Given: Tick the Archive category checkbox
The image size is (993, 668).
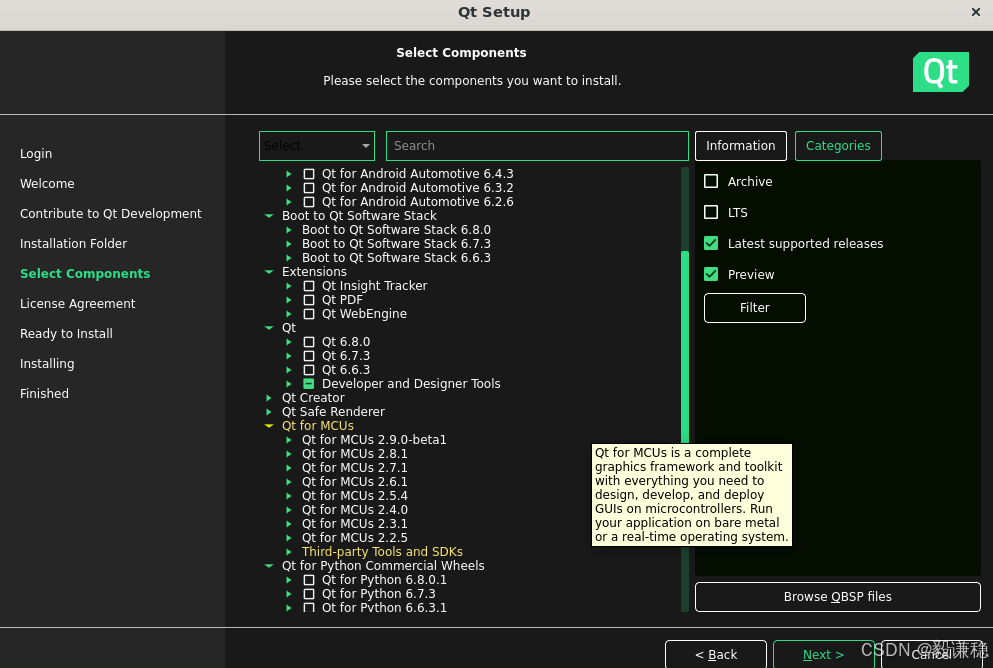Looking at the screenshot, I should (x=711, y=181).
